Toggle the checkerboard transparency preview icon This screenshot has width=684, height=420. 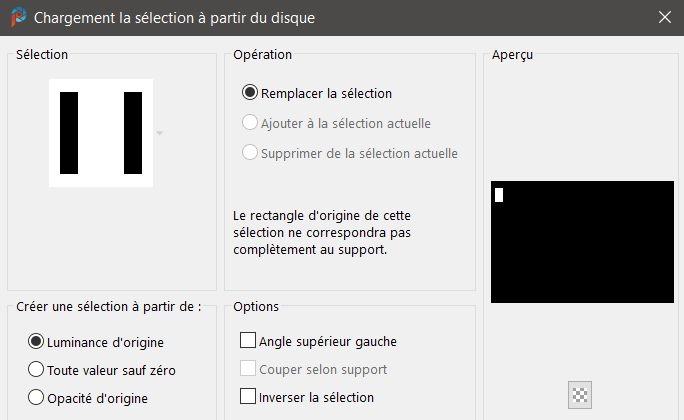pyautogui.click(x=580, y=395)
